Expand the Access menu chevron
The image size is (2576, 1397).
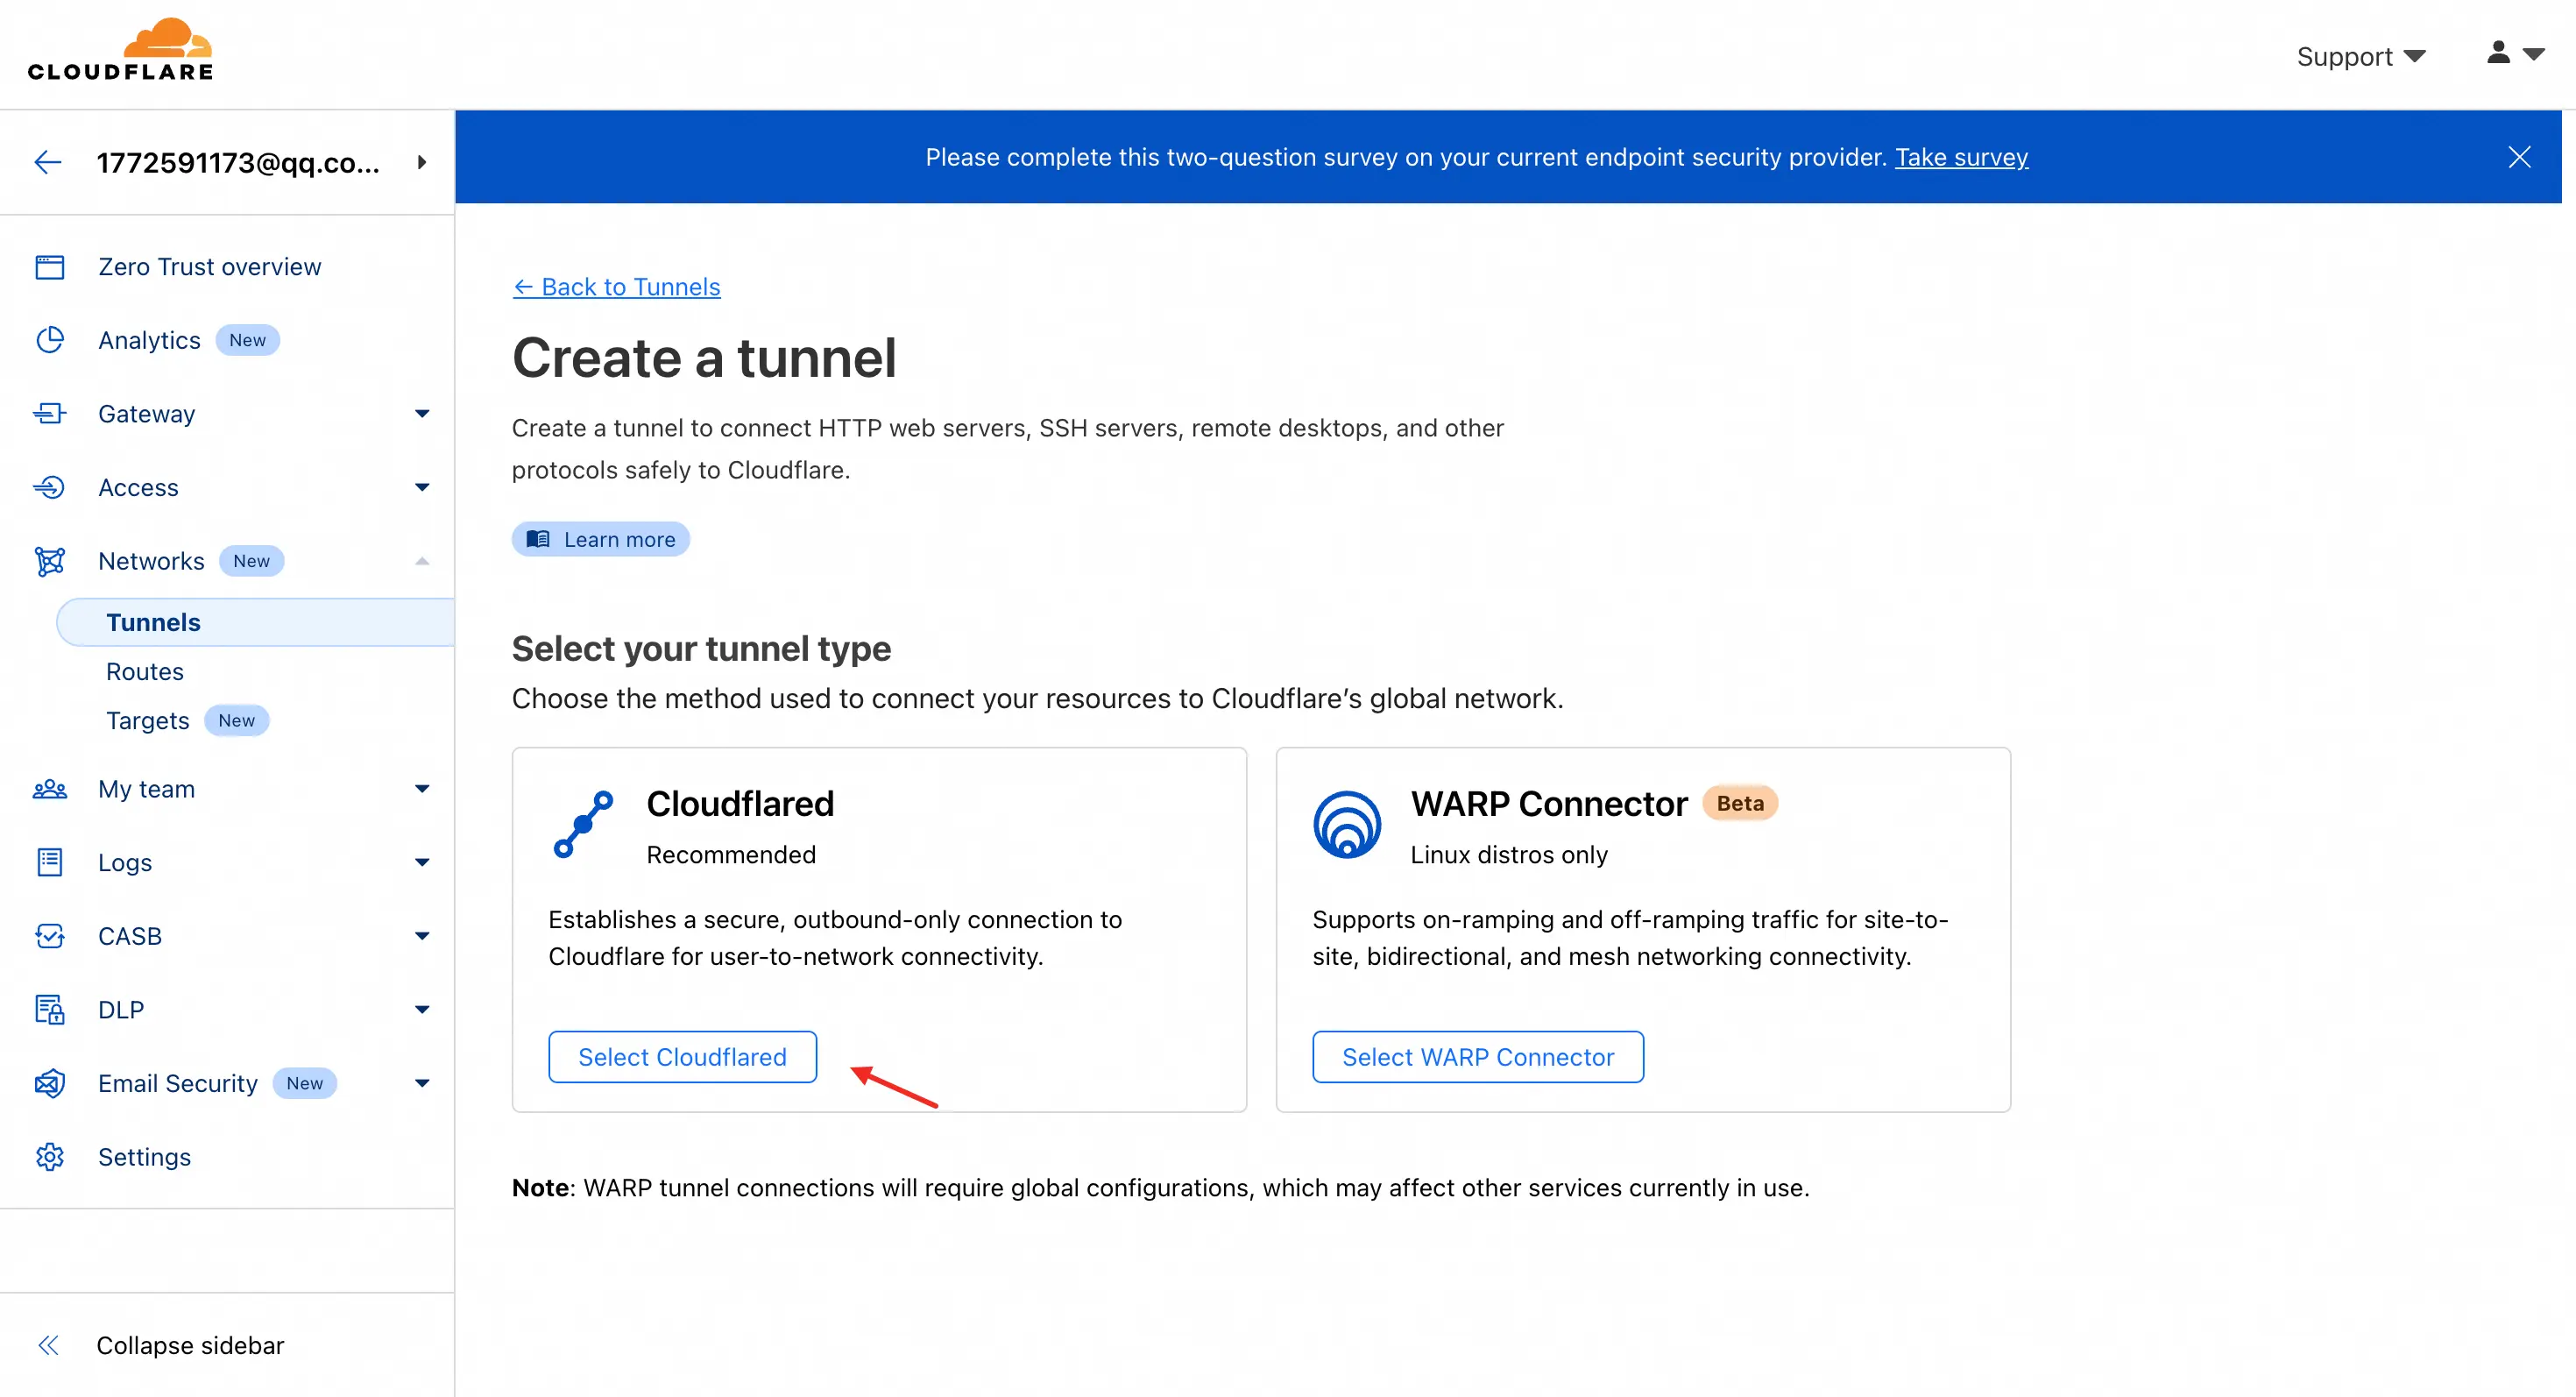[x=422, y=487]
